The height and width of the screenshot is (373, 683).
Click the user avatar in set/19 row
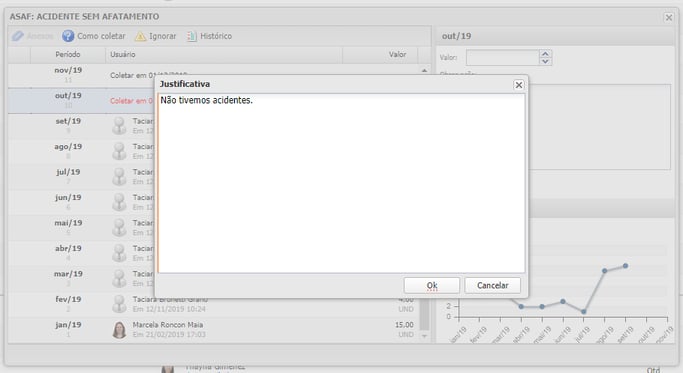tap(119, 125)
